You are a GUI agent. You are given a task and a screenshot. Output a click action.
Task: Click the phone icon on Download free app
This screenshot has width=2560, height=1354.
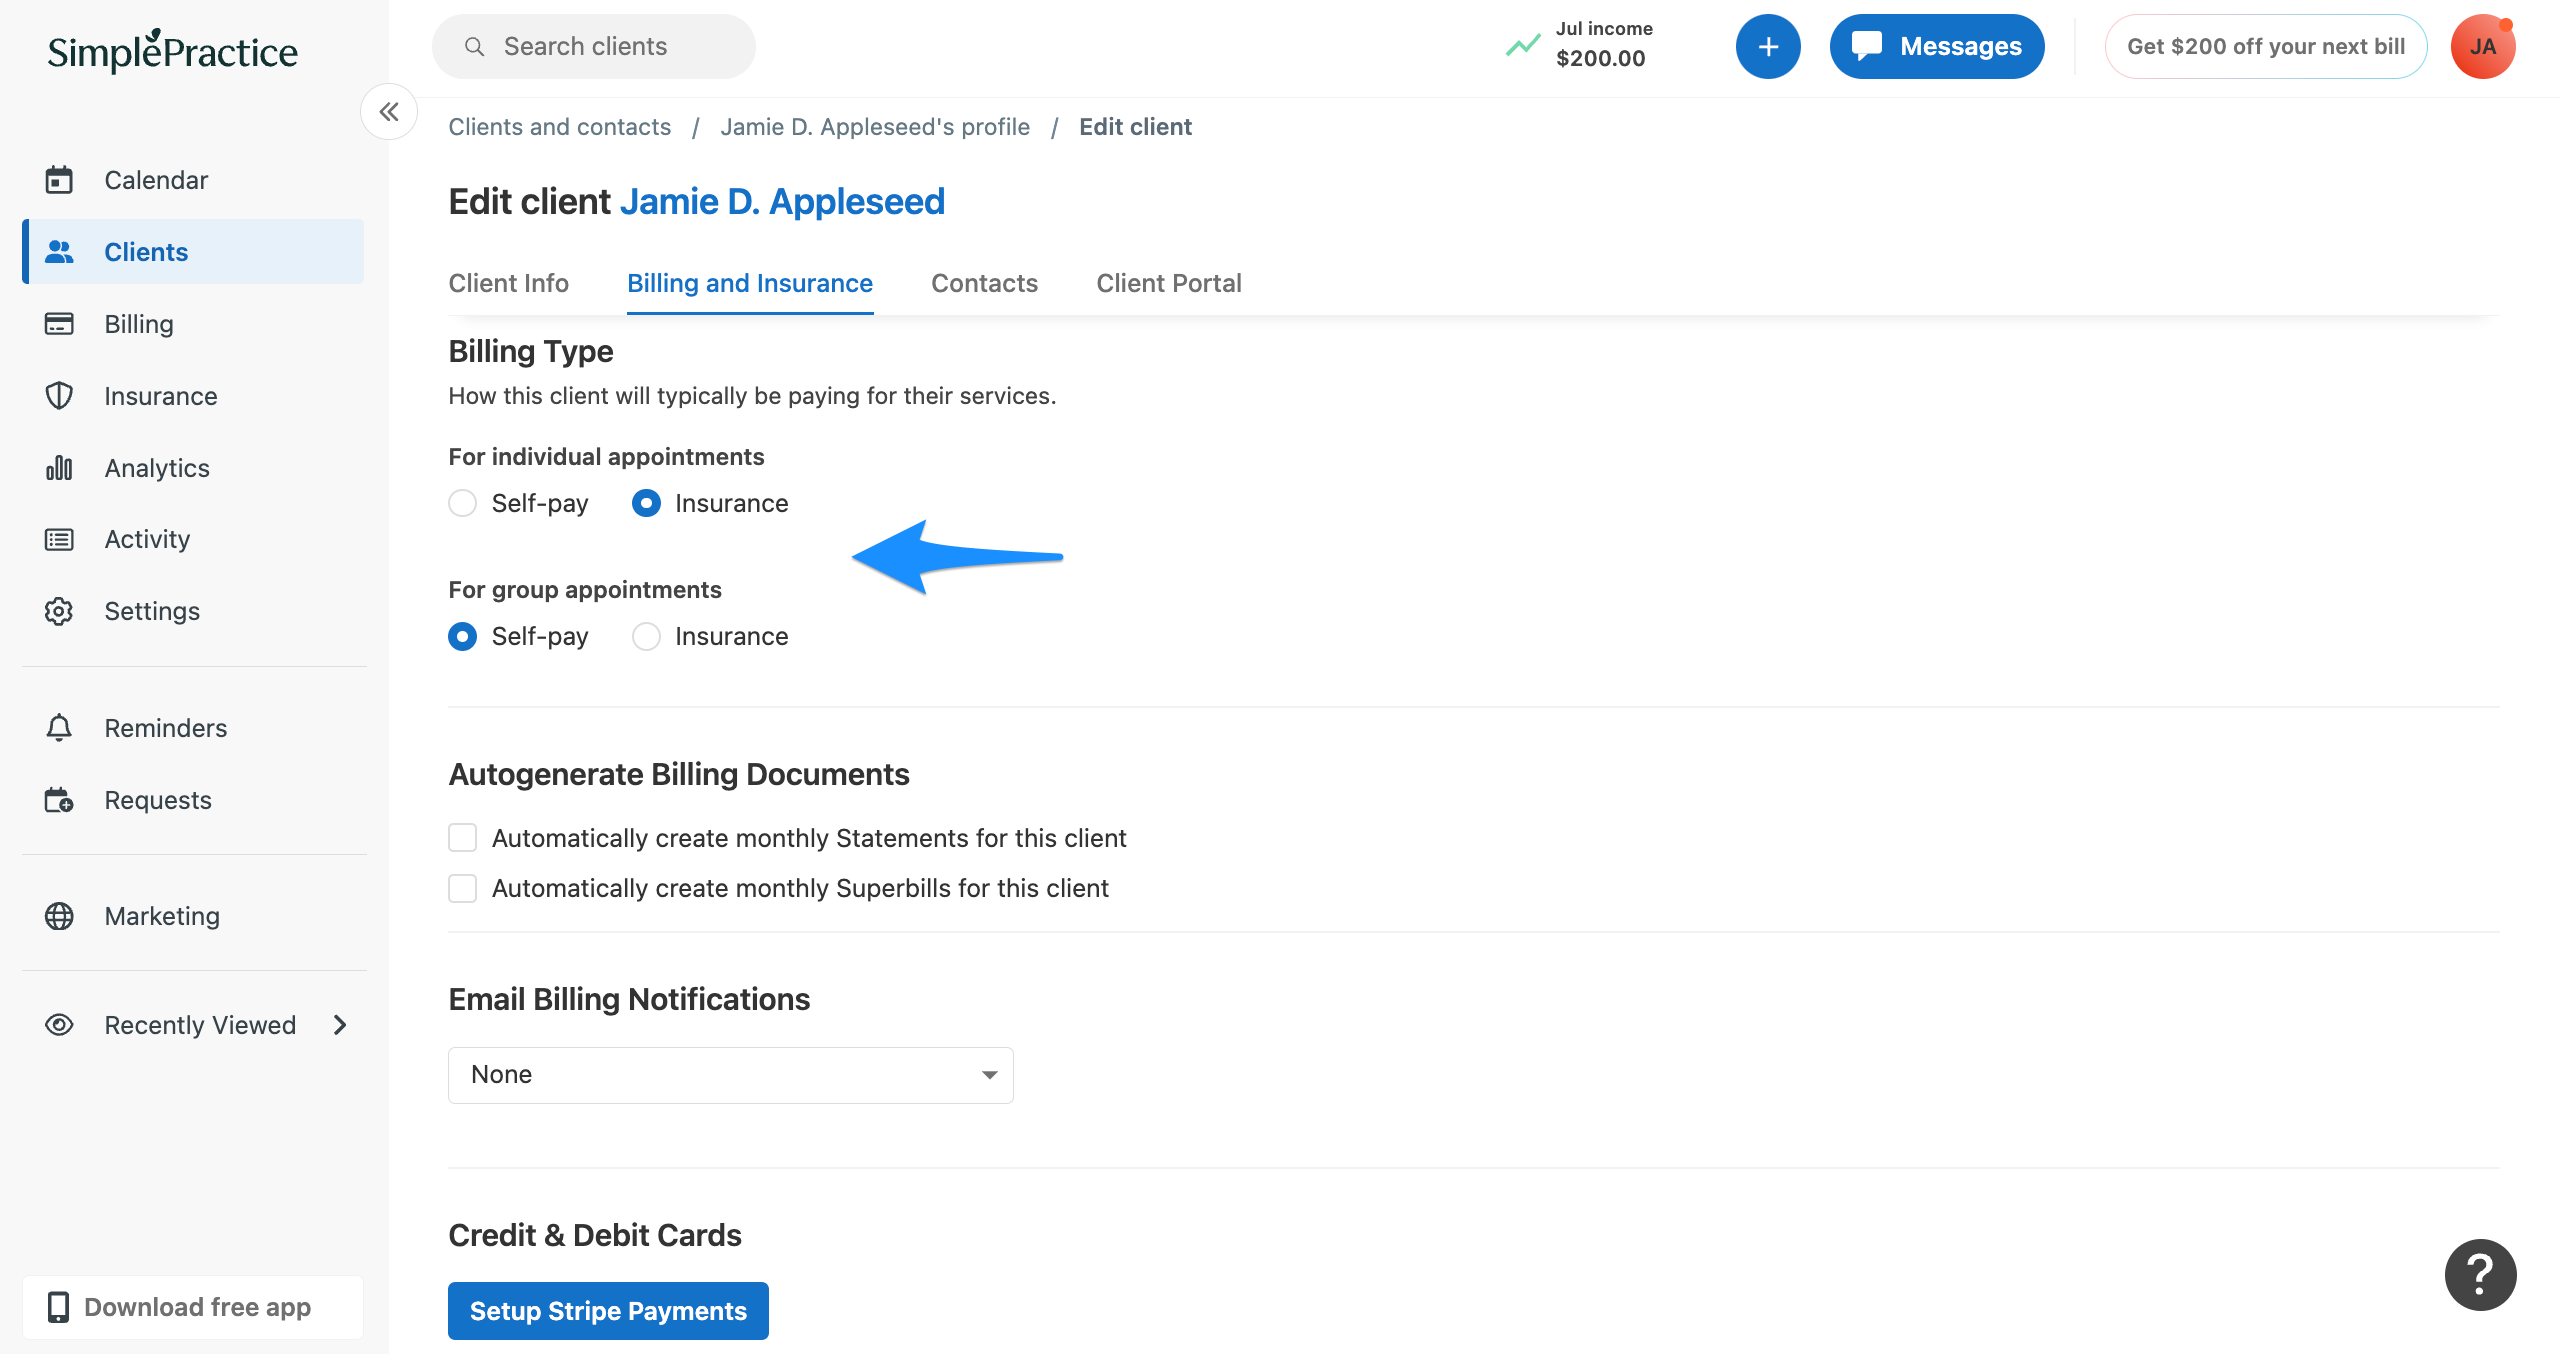pos(58,1307)
